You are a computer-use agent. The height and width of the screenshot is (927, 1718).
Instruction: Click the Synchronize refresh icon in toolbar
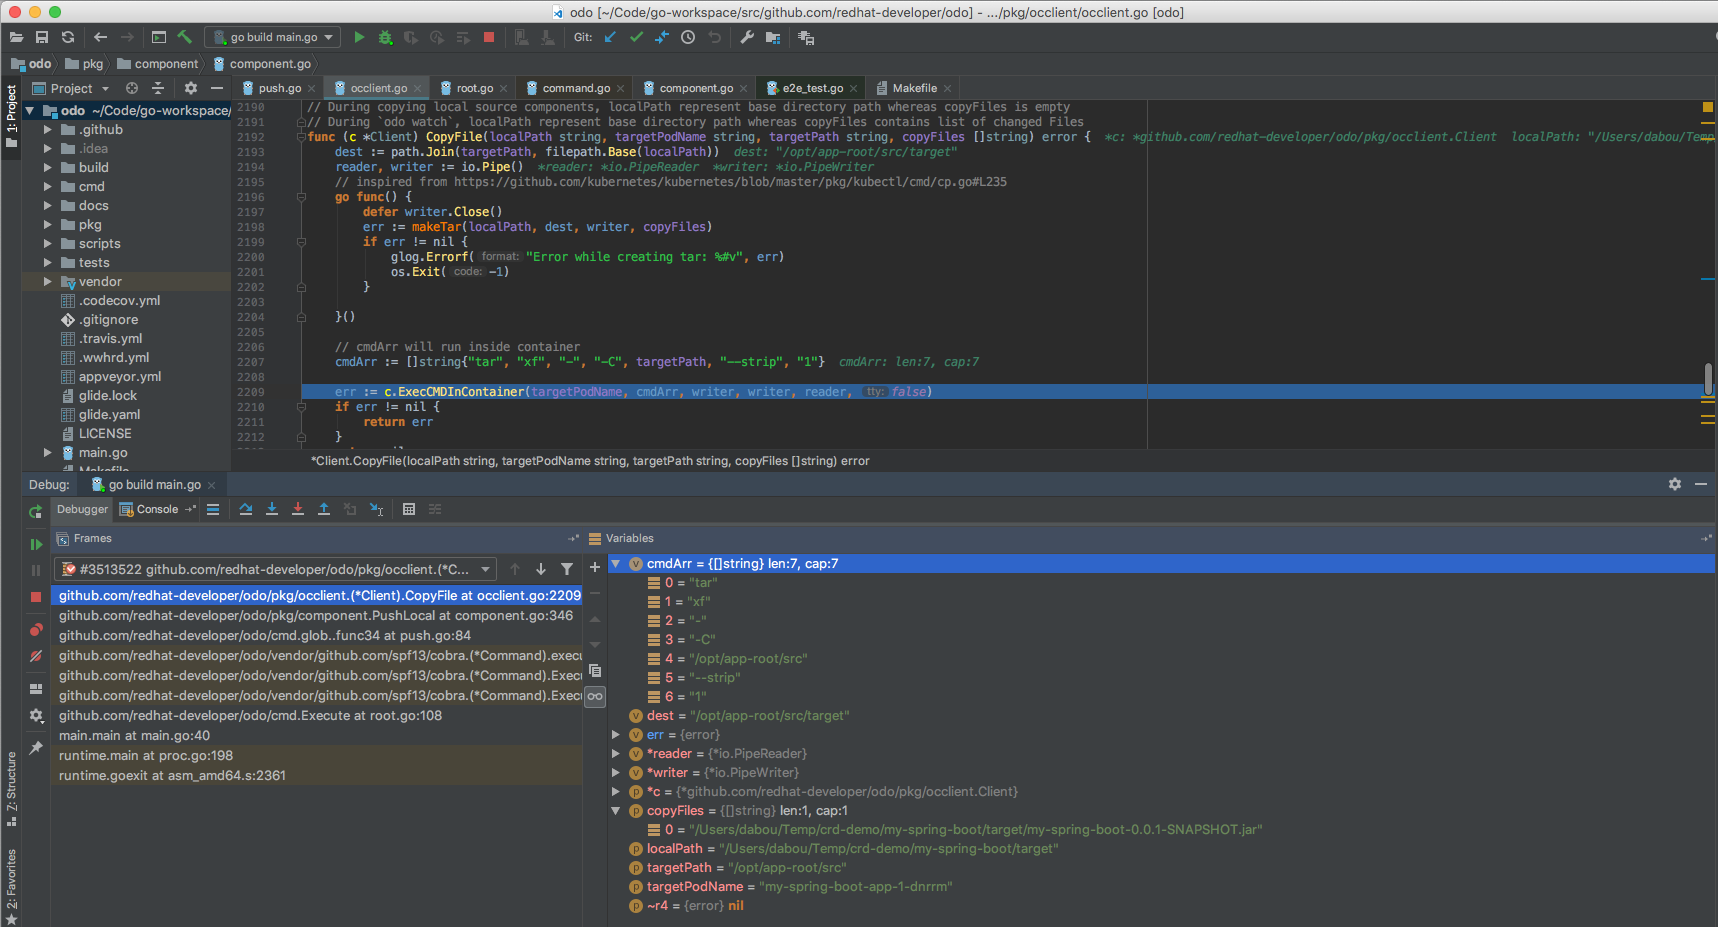[68, 37]
